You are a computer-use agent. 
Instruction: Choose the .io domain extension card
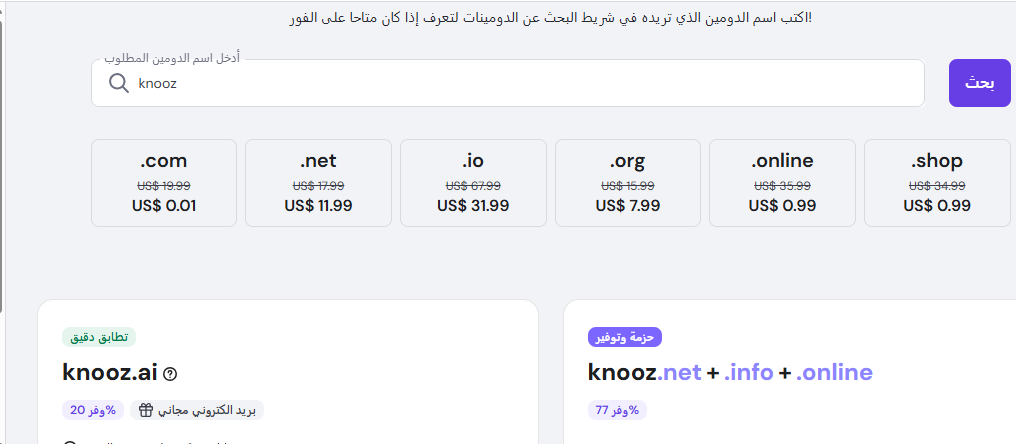473,183
